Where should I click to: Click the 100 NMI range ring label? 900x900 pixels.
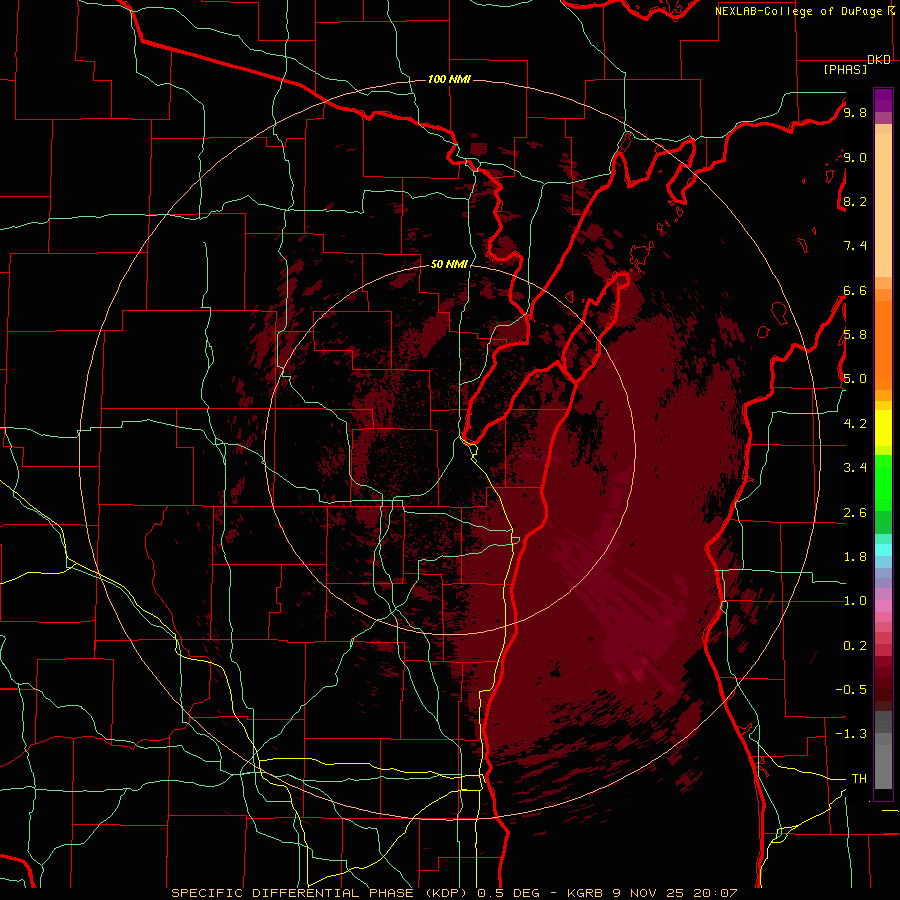tap(449, 79)
